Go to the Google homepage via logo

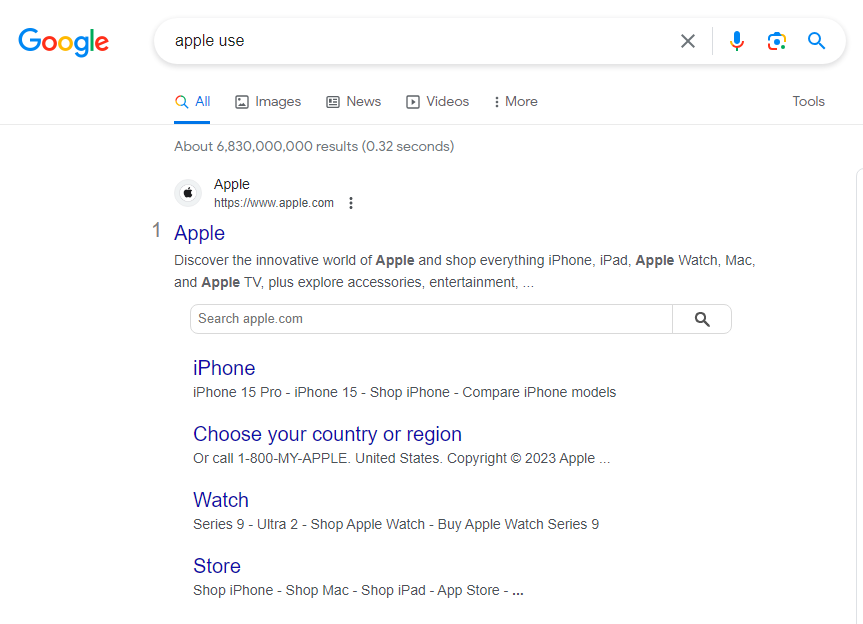pyautogui.click(x=64, y=42)
